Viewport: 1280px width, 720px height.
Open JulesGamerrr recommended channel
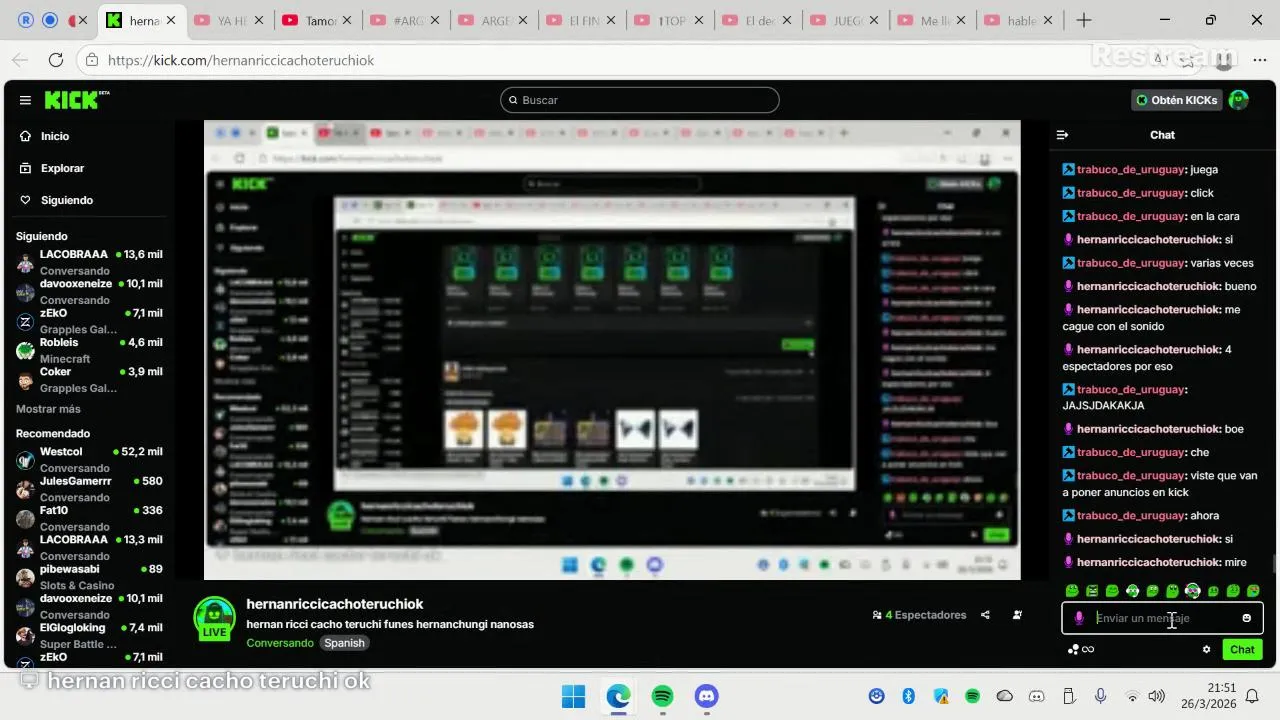89,489
